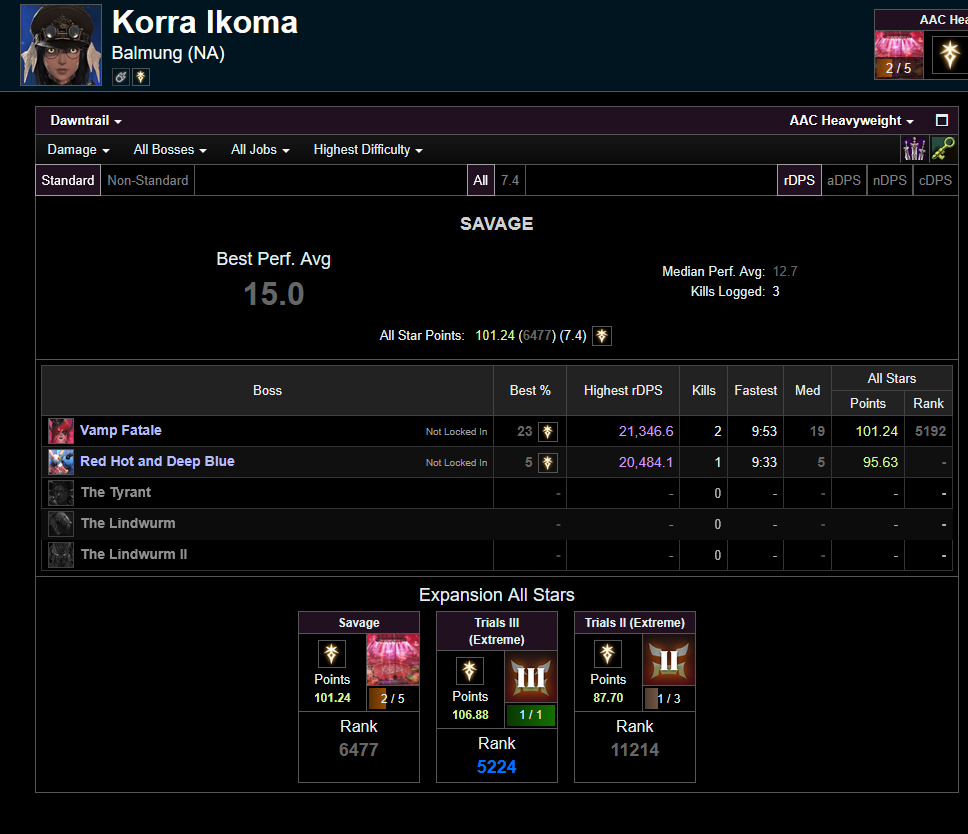Viewport: 968px width, 834px height.
Task: Click the Trials II (Extreme) card header
Action: (x=635, y=622)
